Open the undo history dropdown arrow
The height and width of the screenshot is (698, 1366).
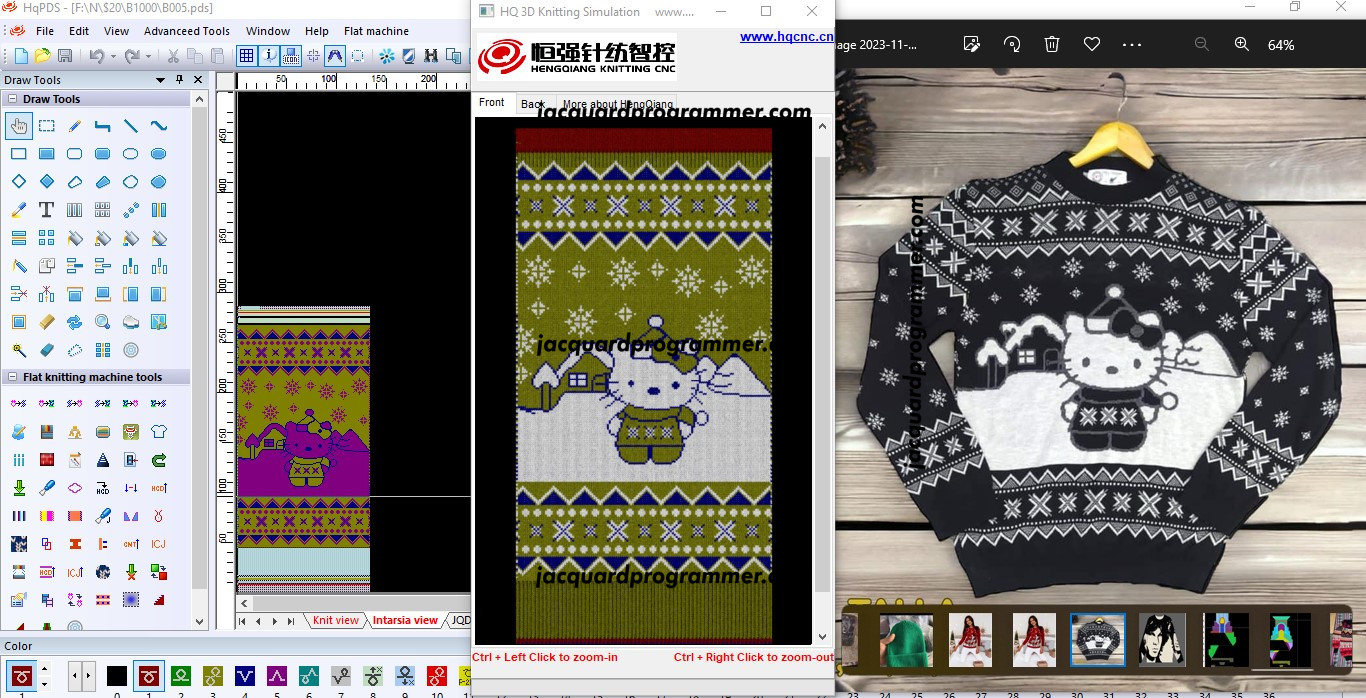(113, 56)
